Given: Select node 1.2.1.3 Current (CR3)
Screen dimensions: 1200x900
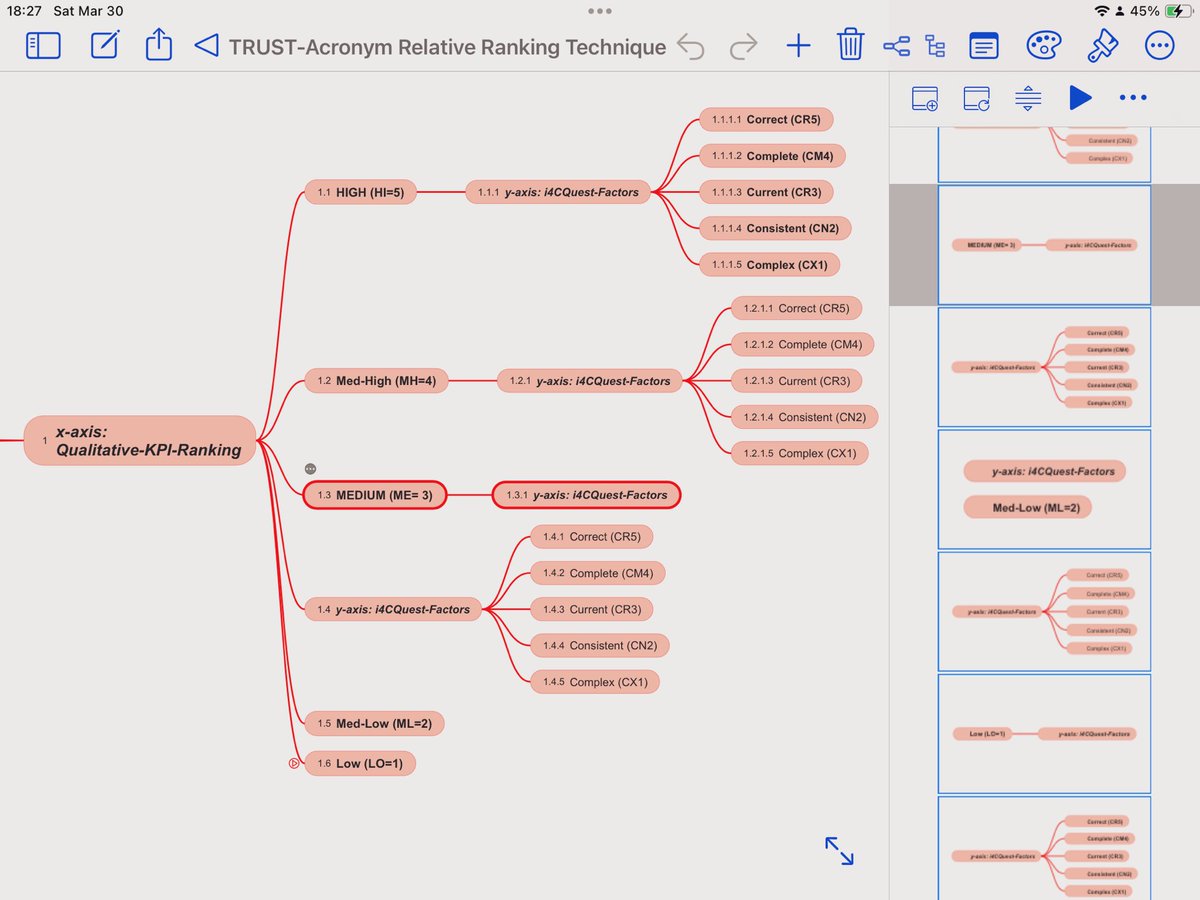Looking at the screenshot, I should click(796, 380).
